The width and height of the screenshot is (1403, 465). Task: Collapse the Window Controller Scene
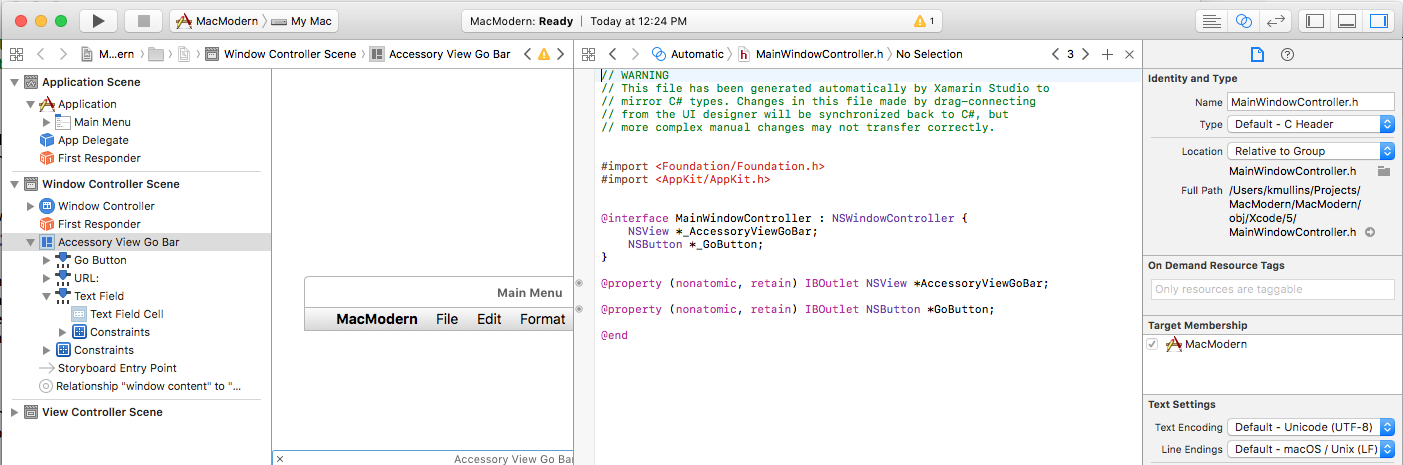coord(14,184)
